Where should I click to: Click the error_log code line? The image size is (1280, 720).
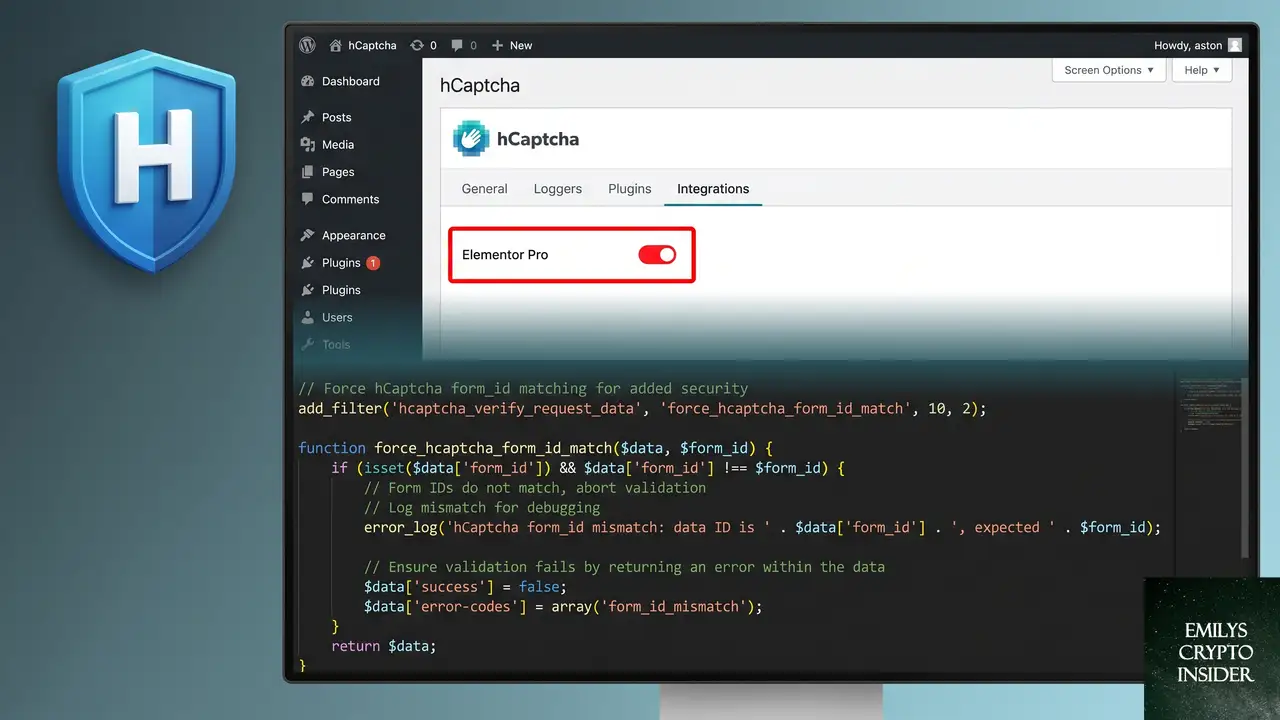click(x=762, y=527)
